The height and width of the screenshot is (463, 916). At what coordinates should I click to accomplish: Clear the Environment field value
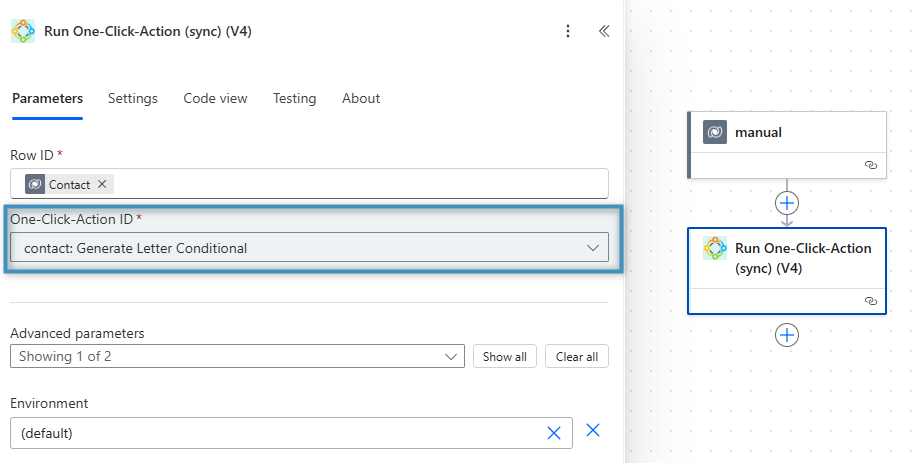554,433
